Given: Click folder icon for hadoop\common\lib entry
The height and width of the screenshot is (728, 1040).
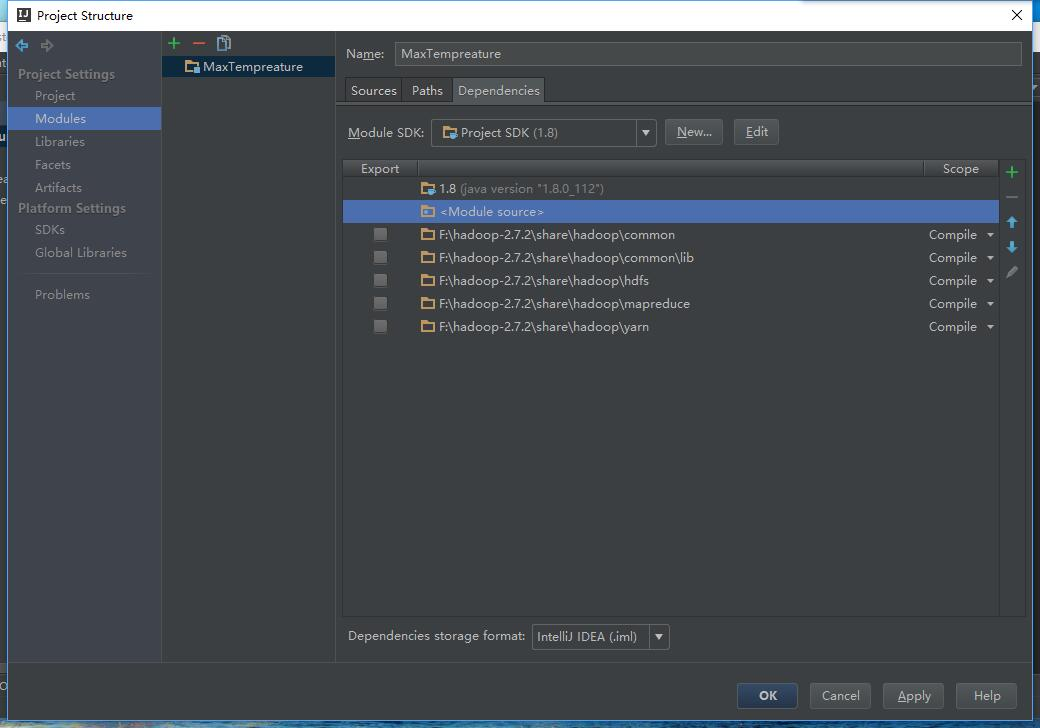Looking at the screenshot, I should point(428,257).
